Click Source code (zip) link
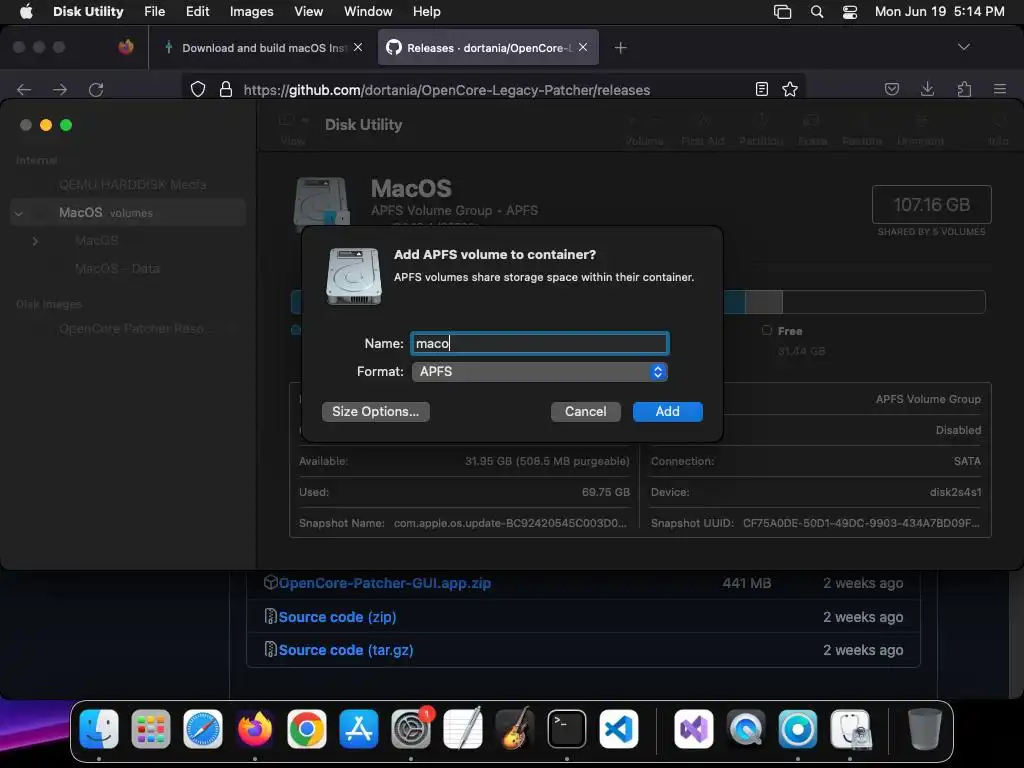1024x768 pixels. (337, 617)
